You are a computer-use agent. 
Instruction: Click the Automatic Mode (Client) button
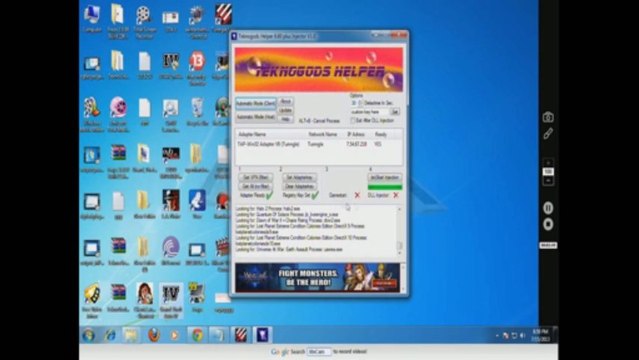point(256,104)
